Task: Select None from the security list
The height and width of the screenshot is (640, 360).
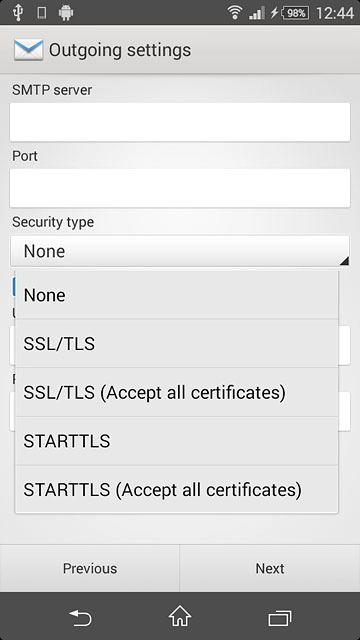Action: (176, 295)
